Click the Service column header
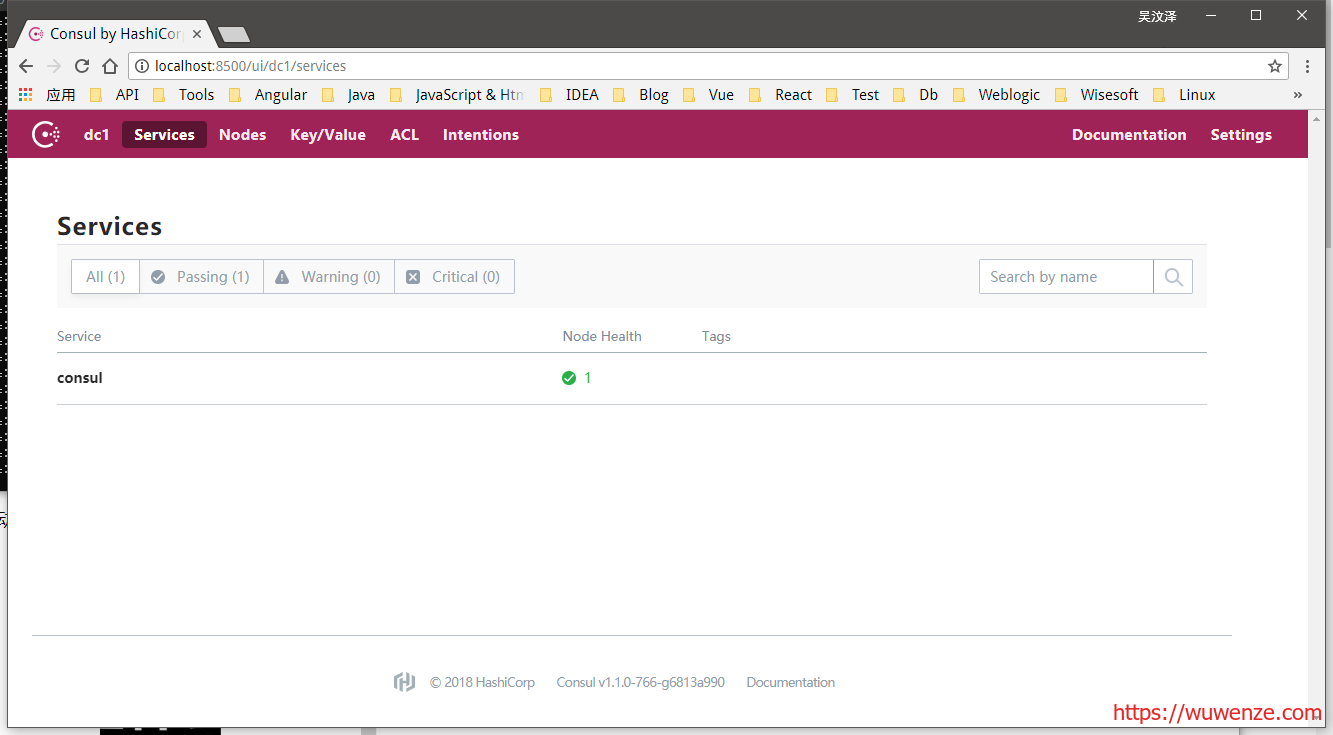 point(79,336)
